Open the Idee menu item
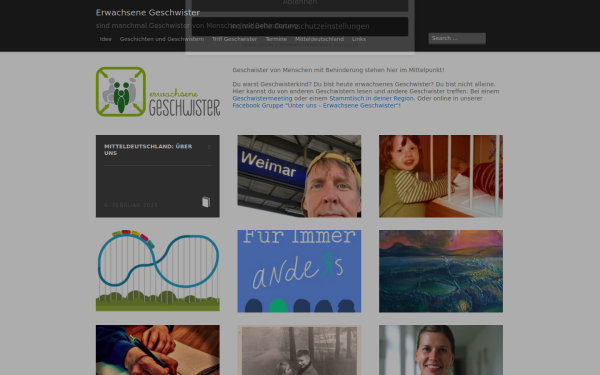The height and width of the screenshot is (375, 600). 106,39
